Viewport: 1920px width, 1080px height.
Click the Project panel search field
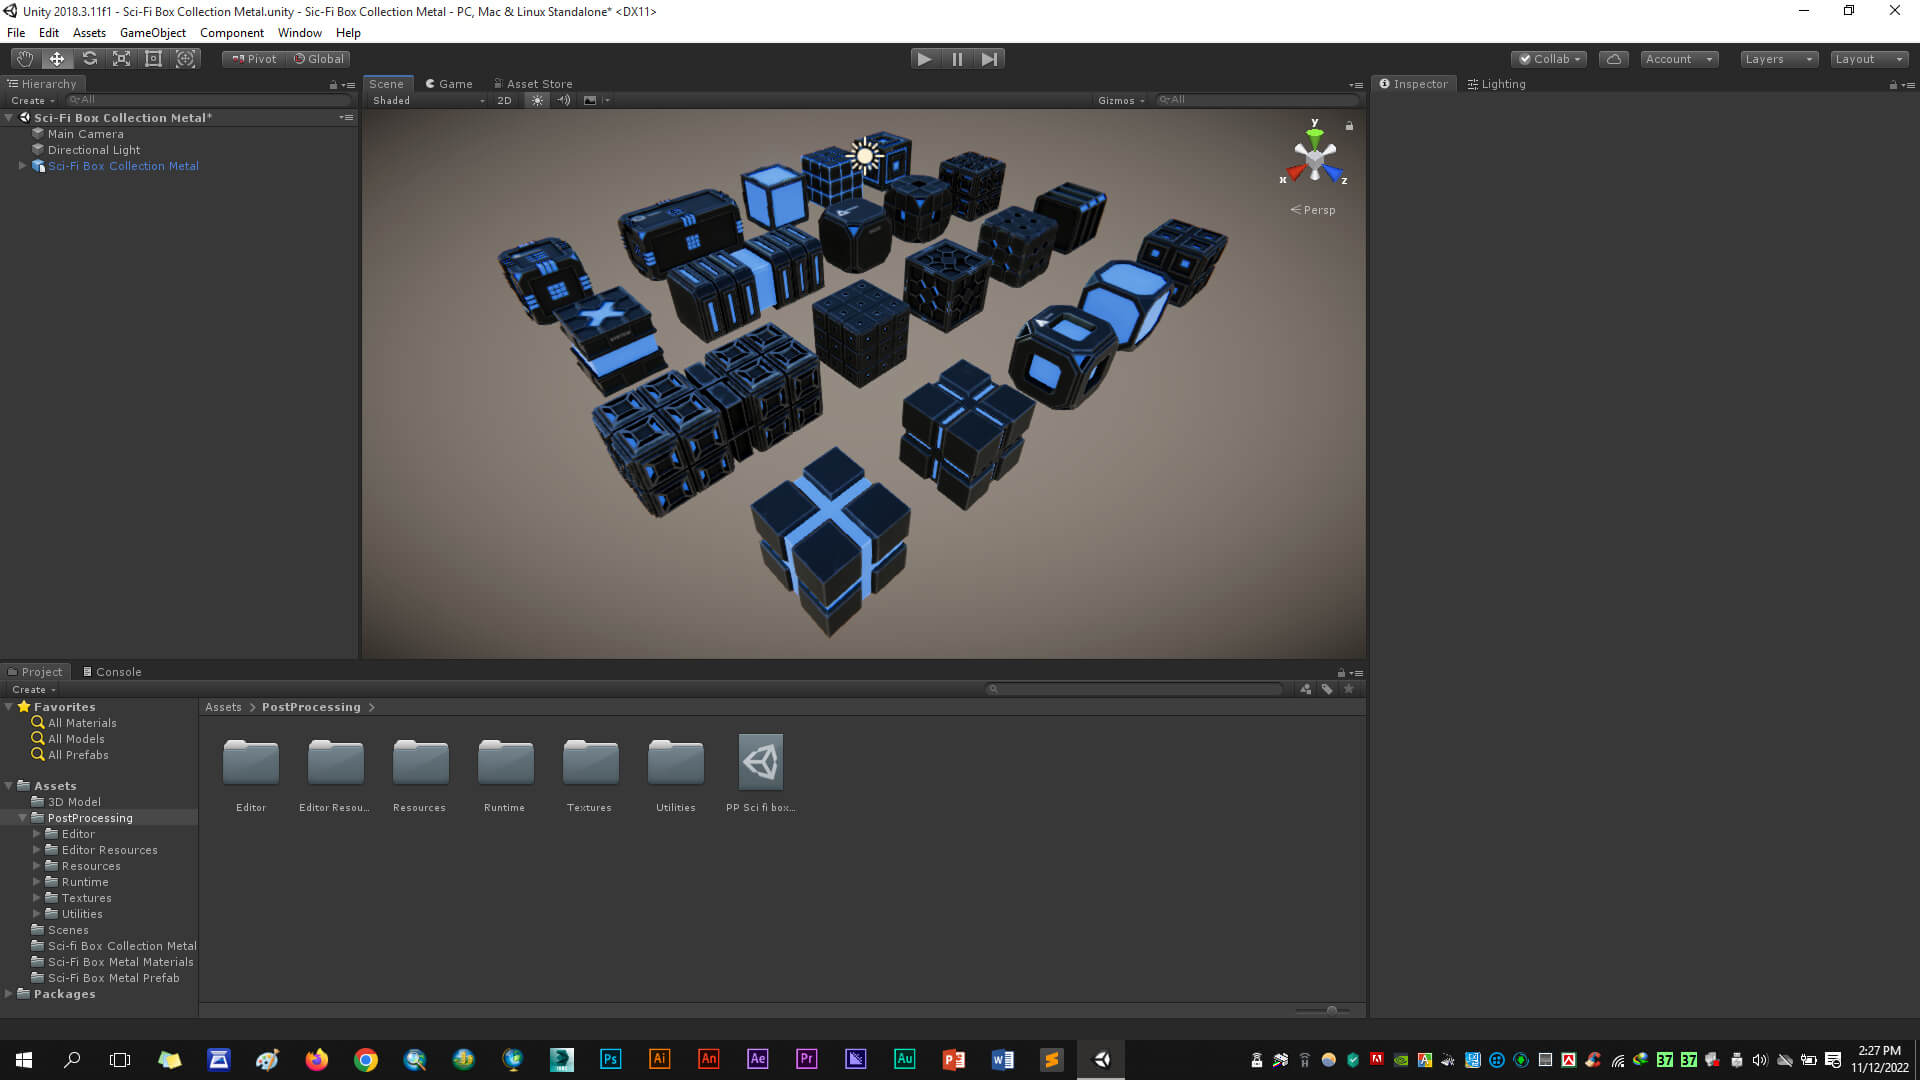pyautogui.click(x=1135, y=689)
